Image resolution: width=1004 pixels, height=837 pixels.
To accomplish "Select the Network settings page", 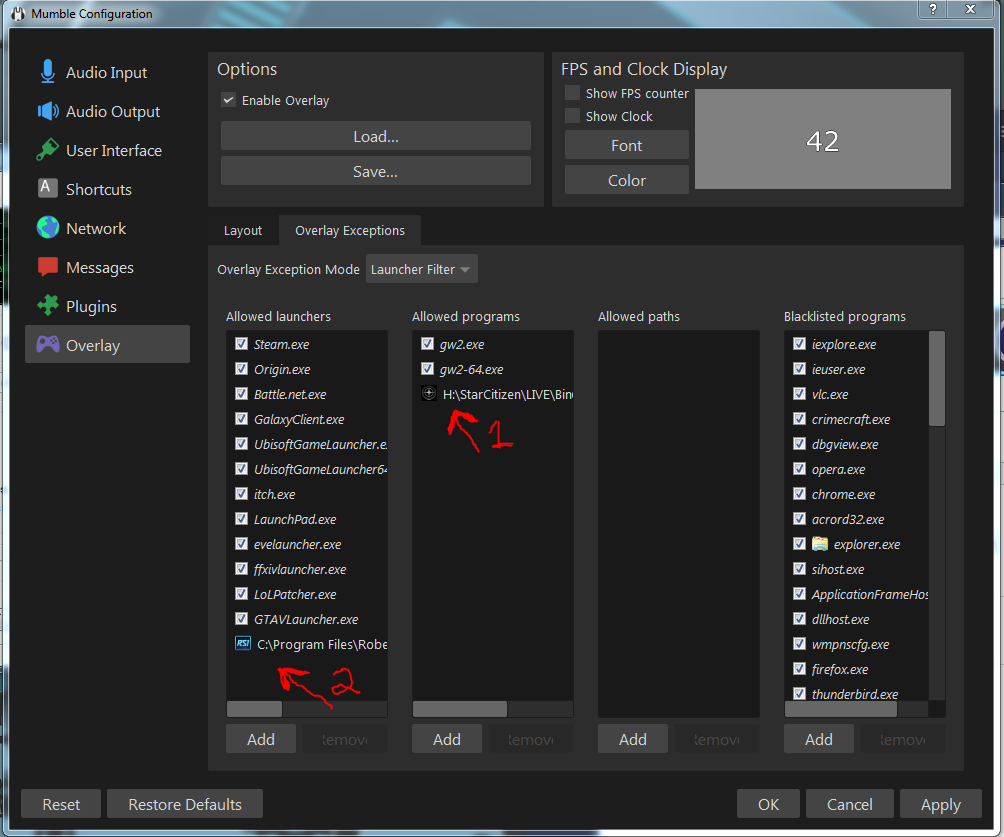I will [x=95, y=228].
